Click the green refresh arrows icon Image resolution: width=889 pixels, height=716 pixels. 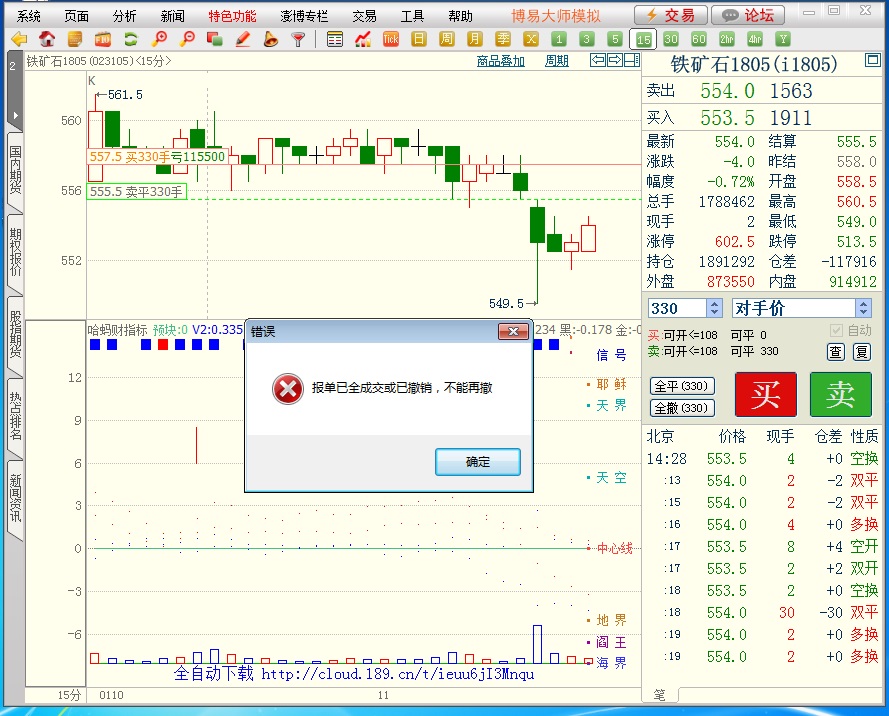[x=130, y=39]
